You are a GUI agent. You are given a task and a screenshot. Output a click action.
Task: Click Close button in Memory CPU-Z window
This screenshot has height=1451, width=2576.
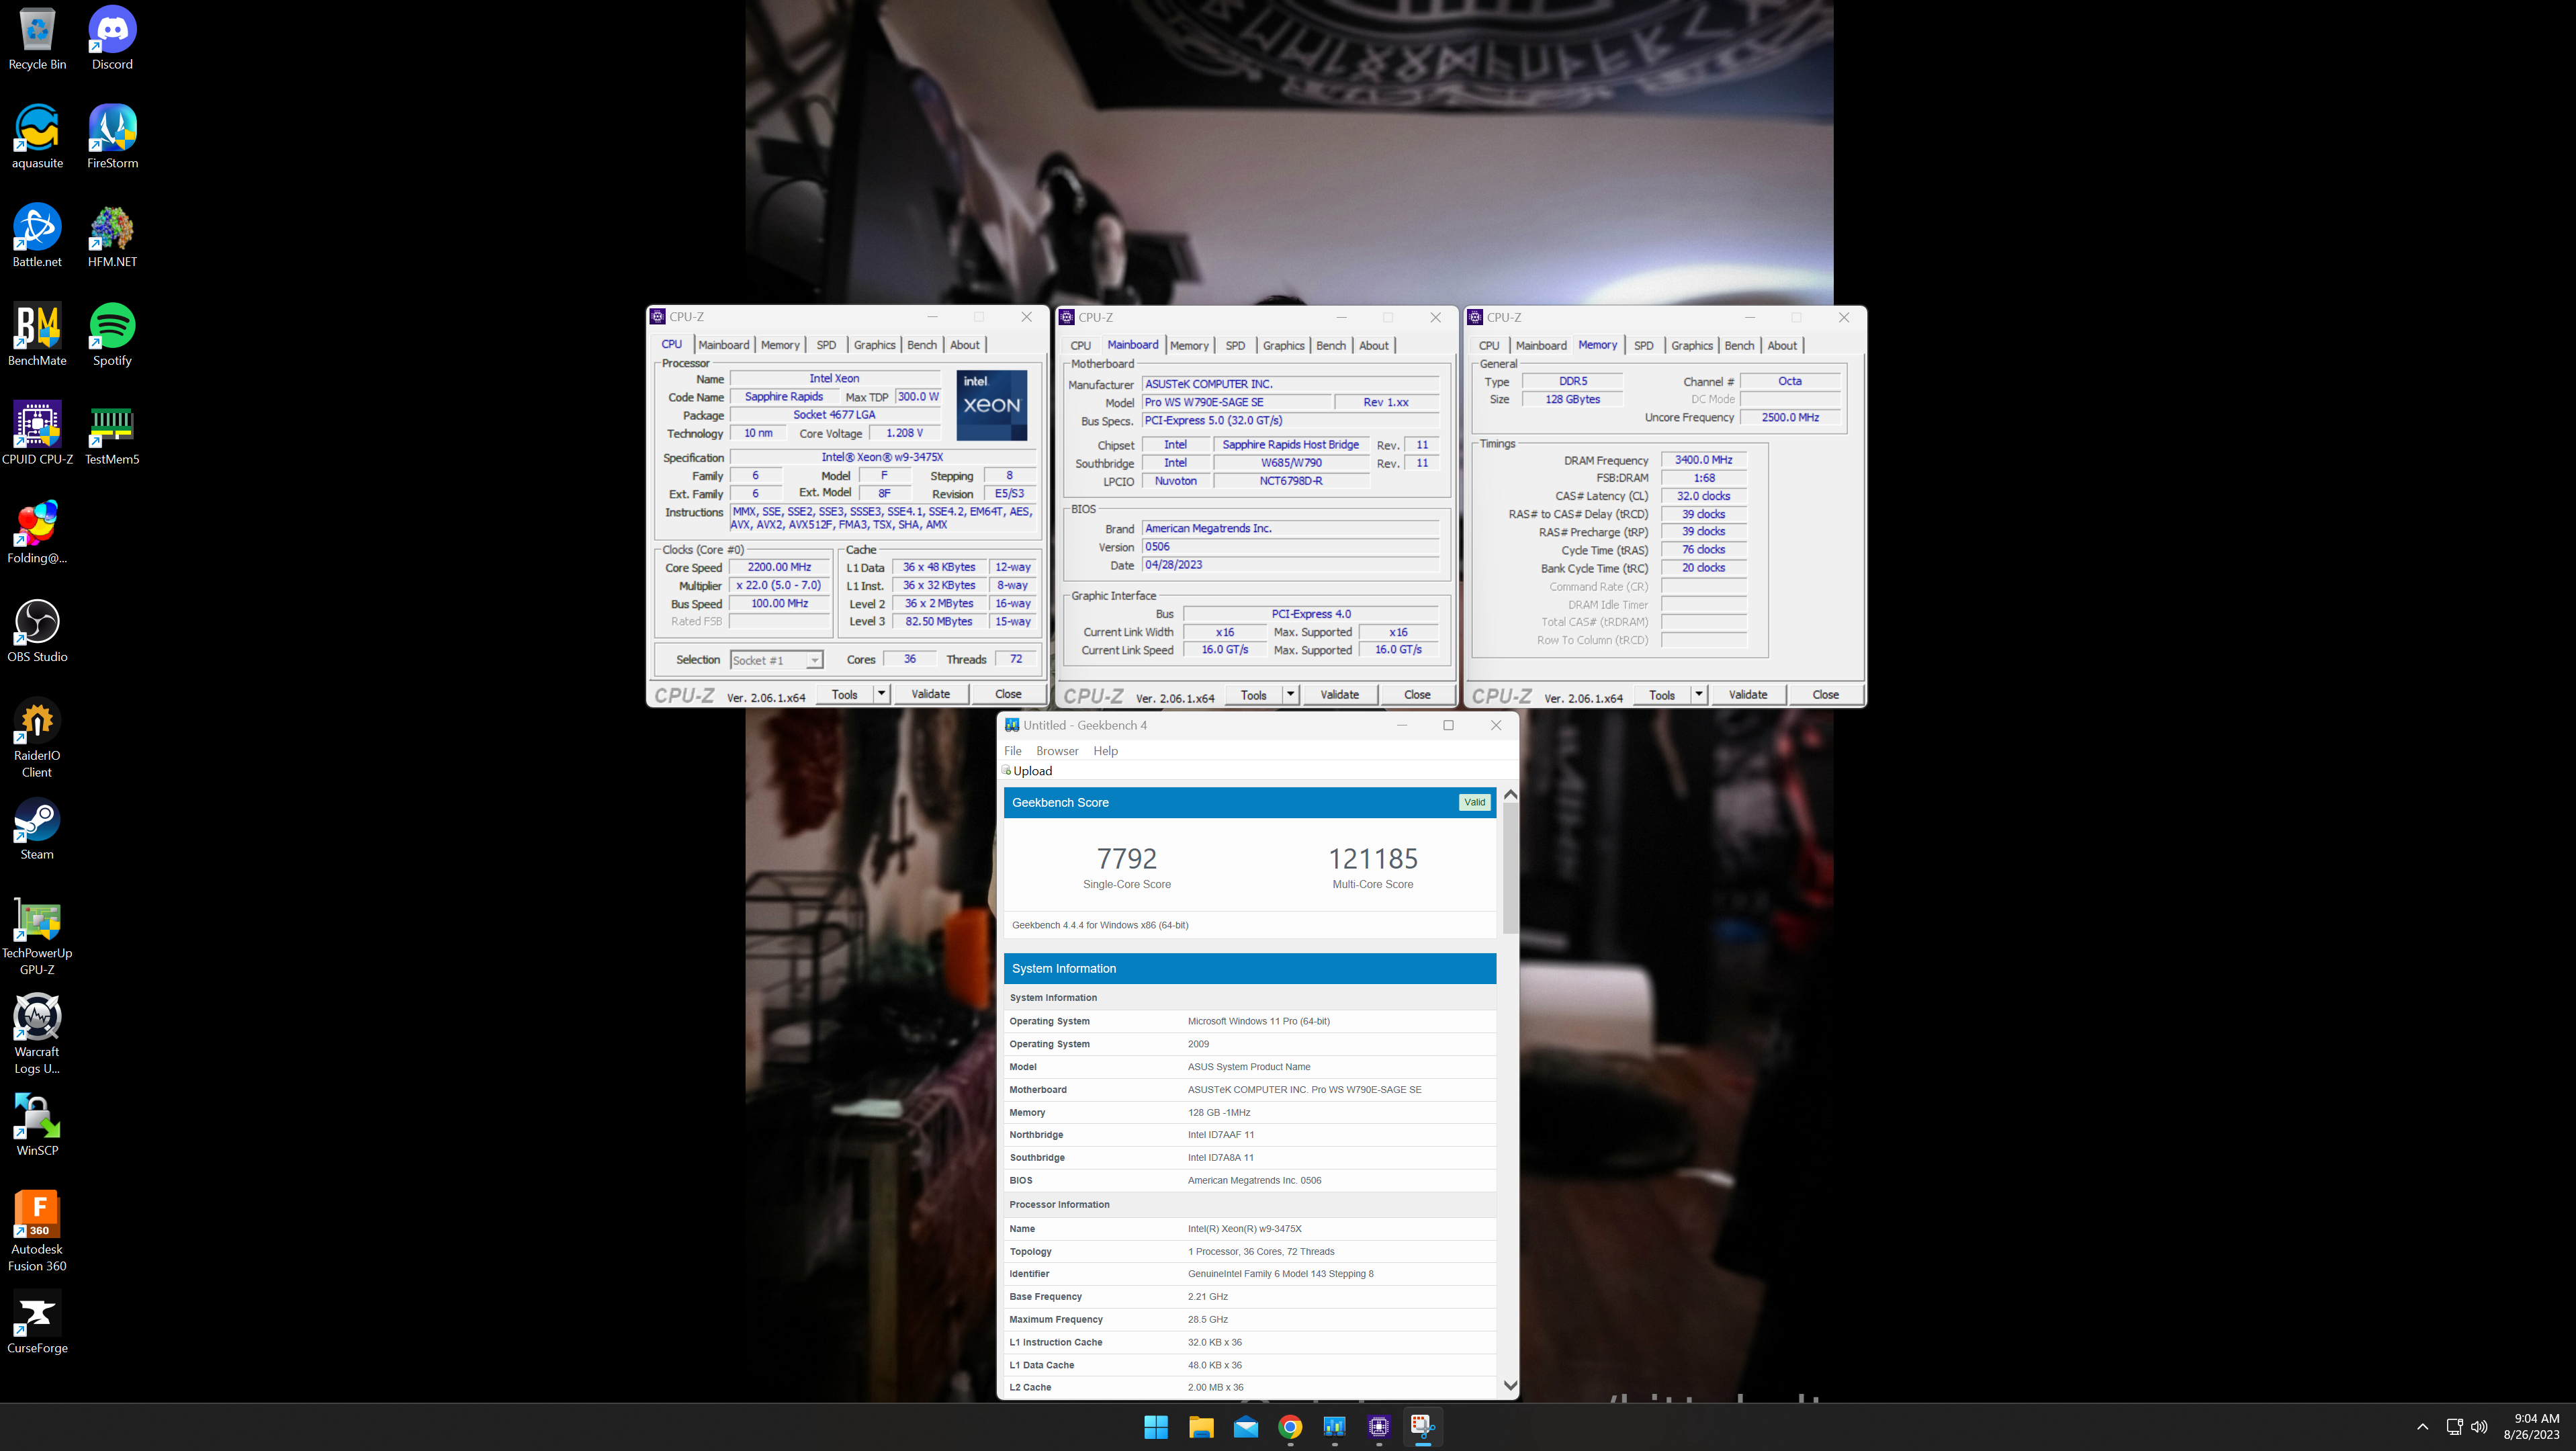1826,695
